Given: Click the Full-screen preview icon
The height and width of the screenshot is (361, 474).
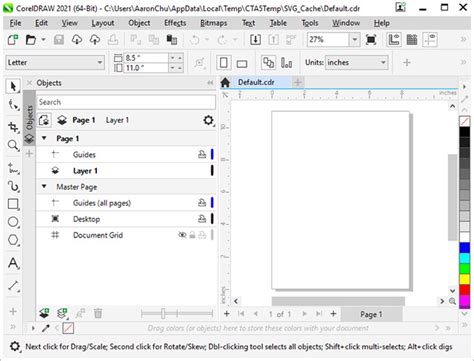Looking at the screenshot, I should pos(371,40).
